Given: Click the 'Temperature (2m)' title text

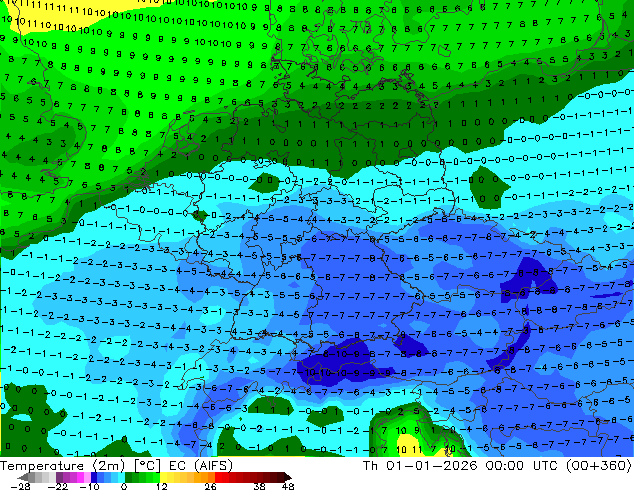Looking at the screenshot, I should point(63,466).
